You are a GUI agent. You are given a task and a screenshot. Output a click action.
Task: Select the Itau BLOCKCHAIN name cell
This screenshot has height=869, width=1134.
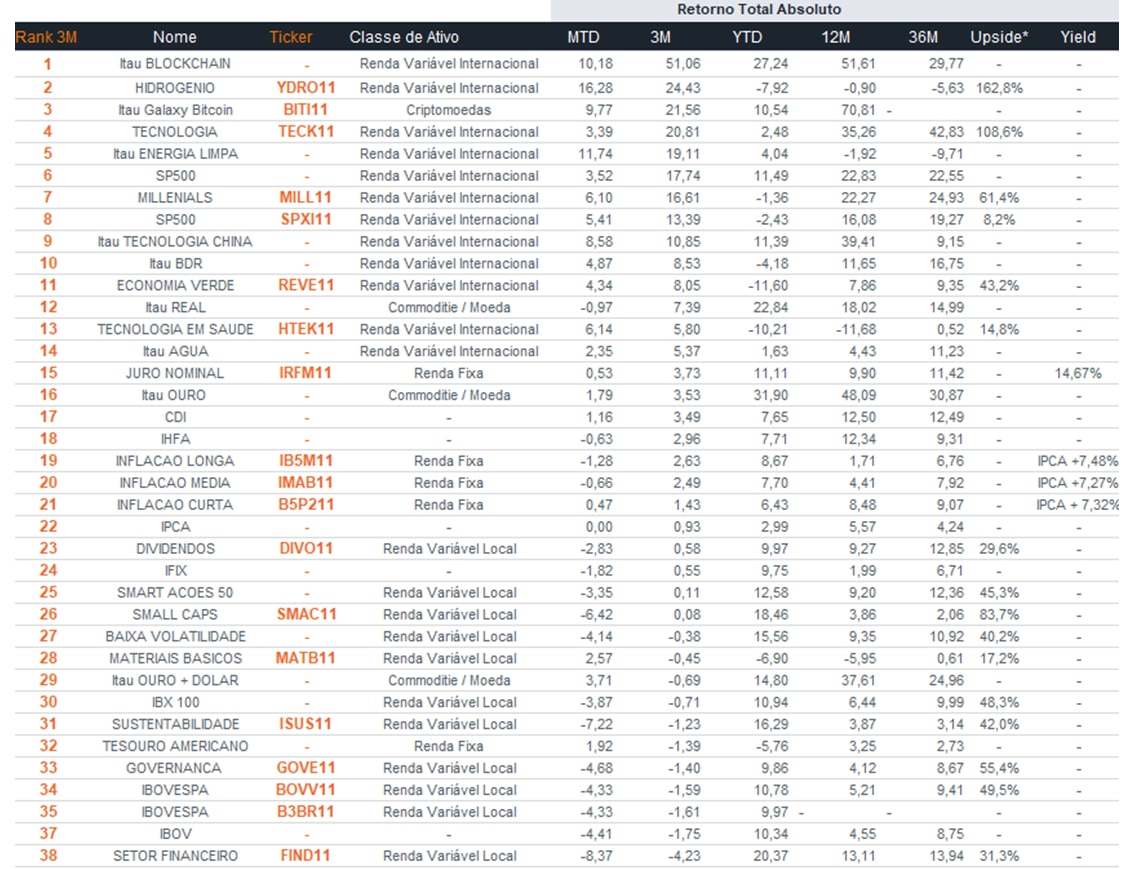(175, 64)
